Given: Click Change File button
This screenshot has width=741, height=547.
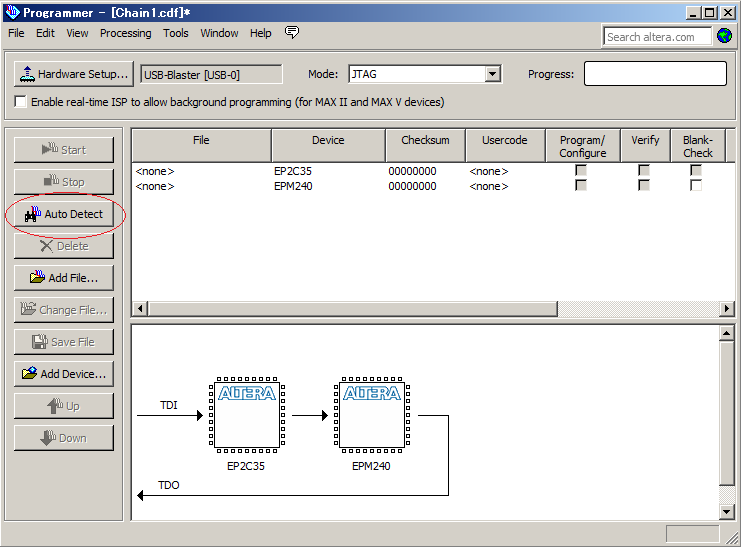Looking at the screenshot, I should [x=64, y=310].
